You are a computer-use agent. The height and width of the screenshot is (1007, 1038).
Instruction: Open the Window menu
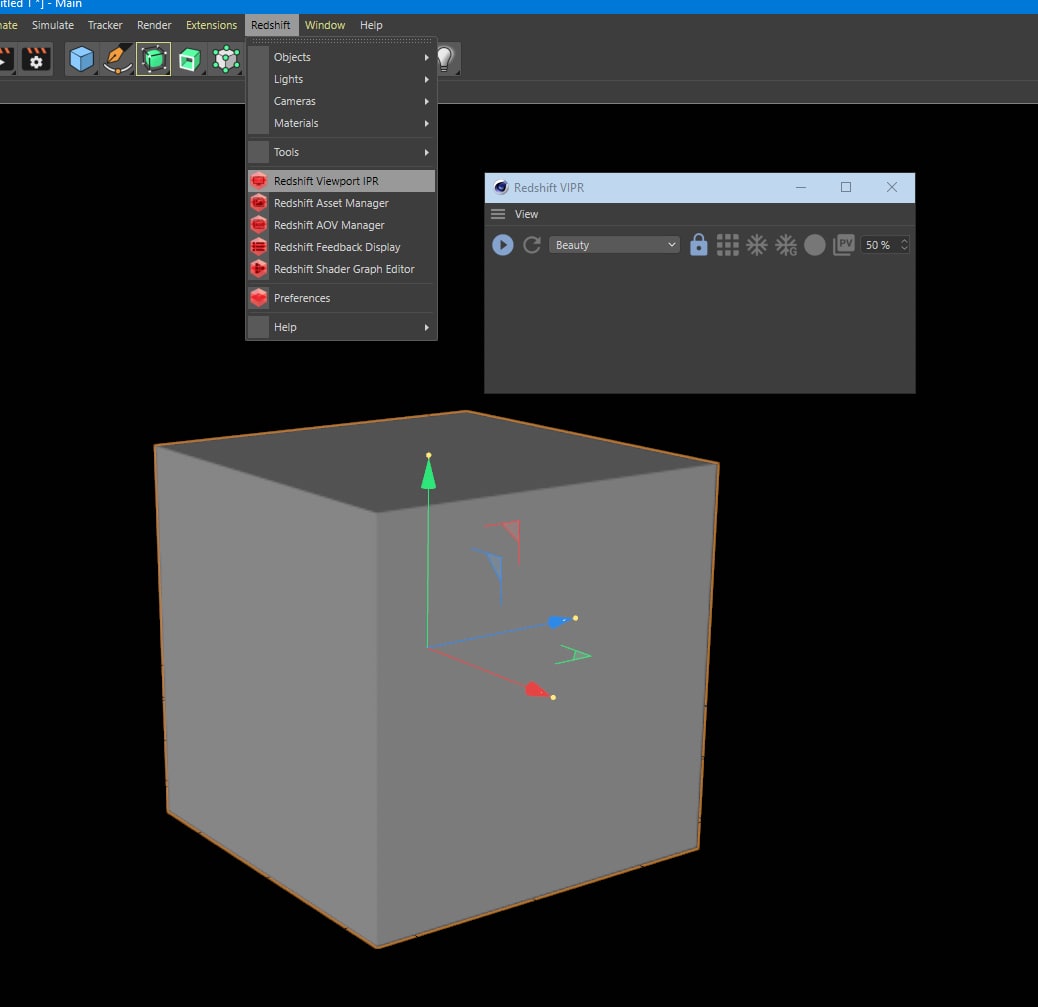(x=325, y=25)
